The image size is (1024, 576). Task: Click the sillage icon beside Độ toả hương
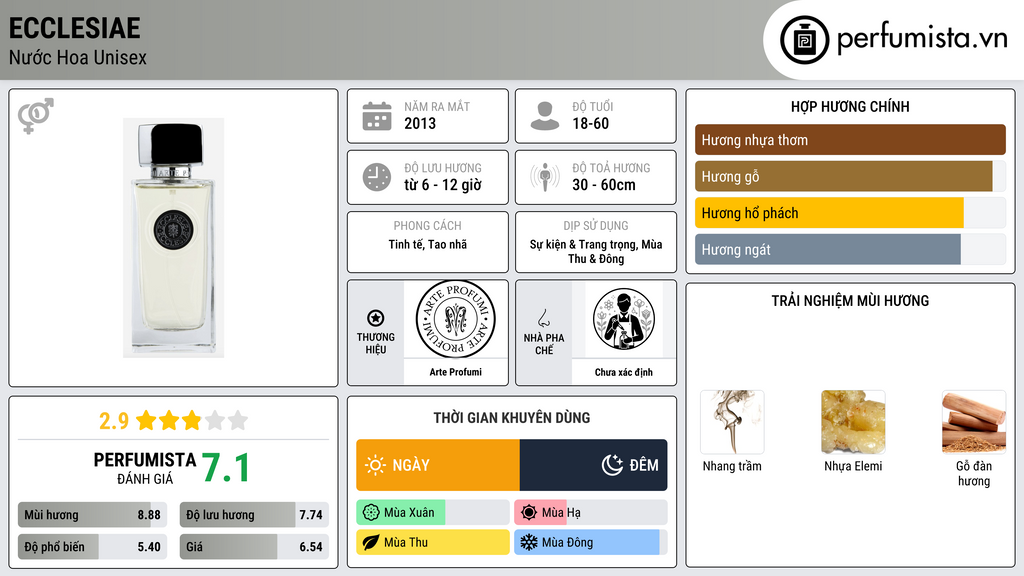[x=545, y=177]
